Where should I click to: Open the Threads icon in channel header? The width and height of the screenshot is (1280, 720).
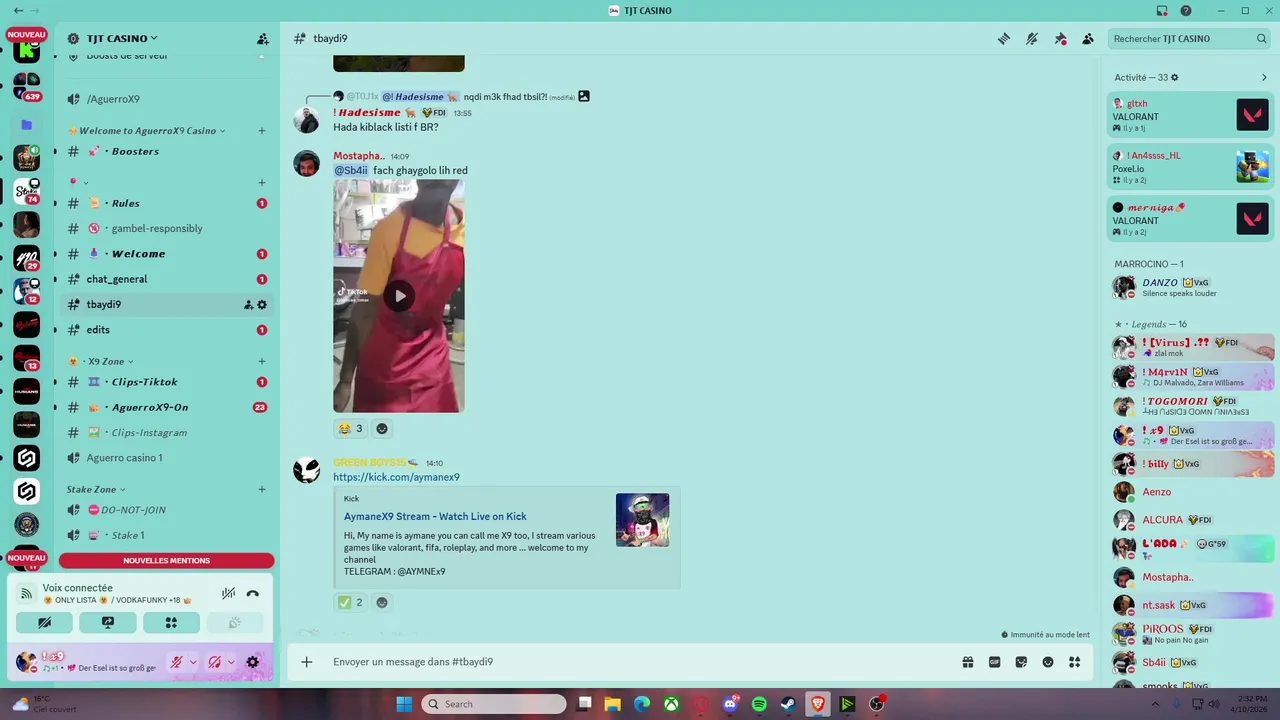[1003, 39]
